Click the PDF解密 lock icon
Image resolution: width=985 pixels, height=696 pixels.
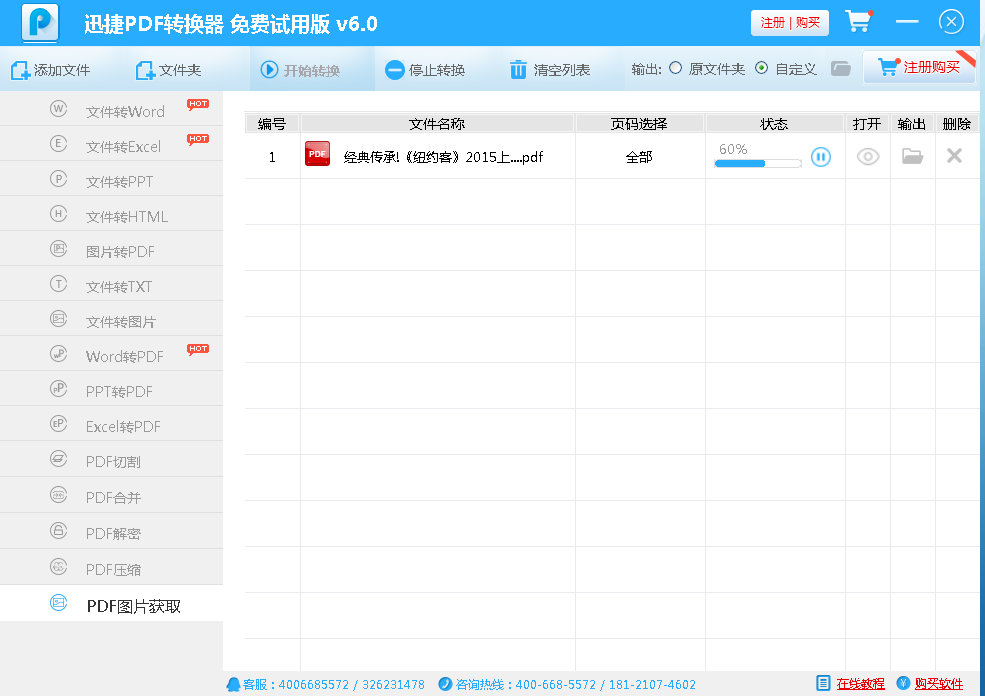(58, 531)
